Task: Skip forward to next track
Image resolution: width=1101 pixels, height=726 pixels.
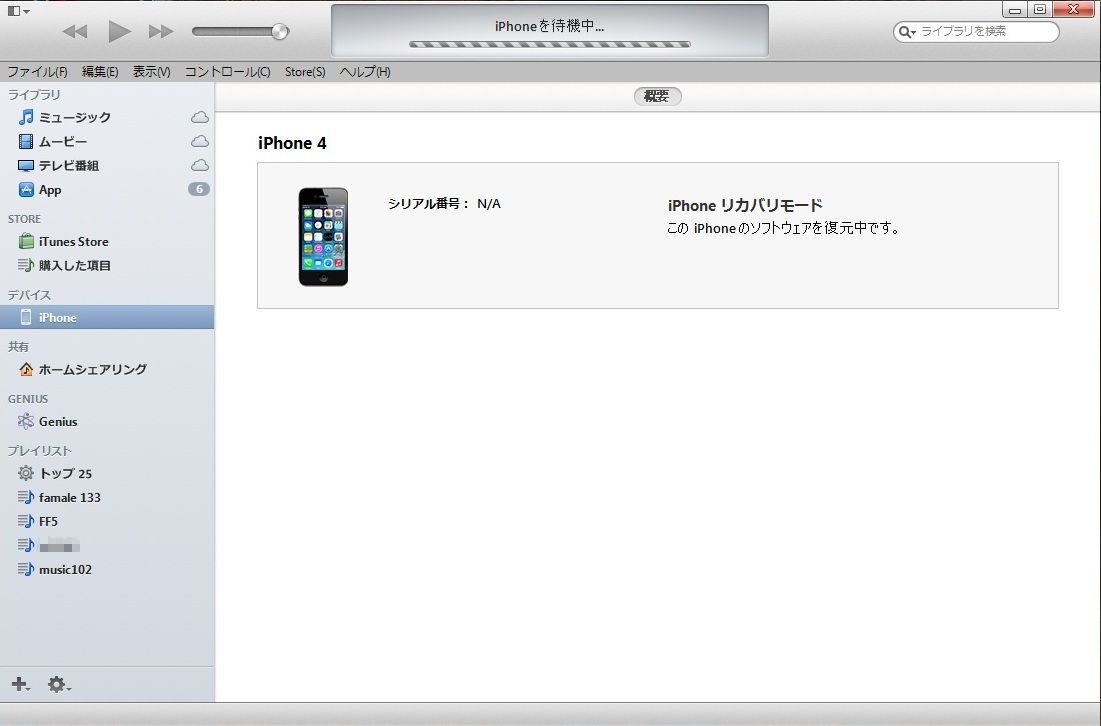Action: pos(161,31)
